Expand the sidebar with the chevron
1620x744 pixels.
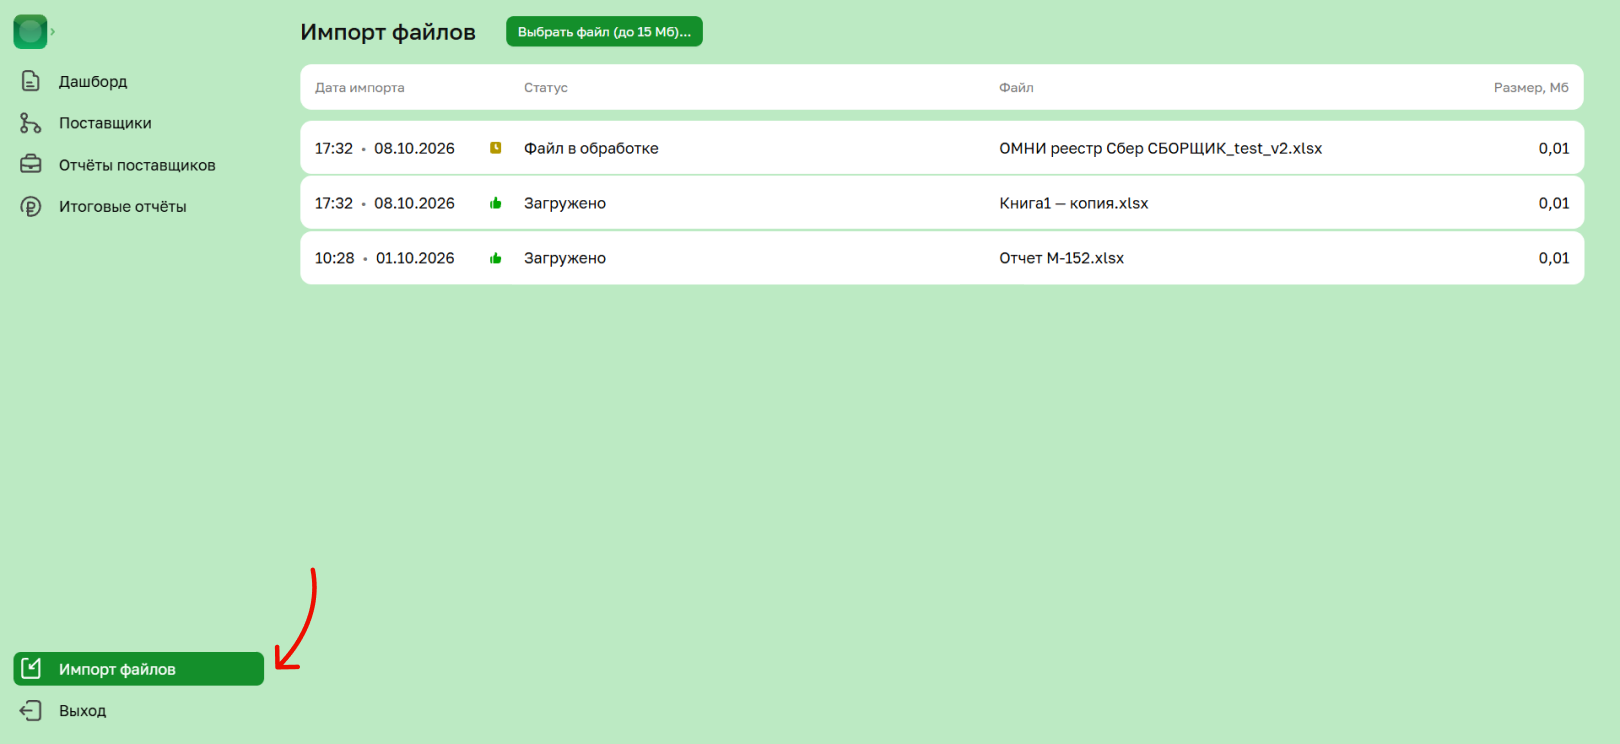(x=53, y=32)
